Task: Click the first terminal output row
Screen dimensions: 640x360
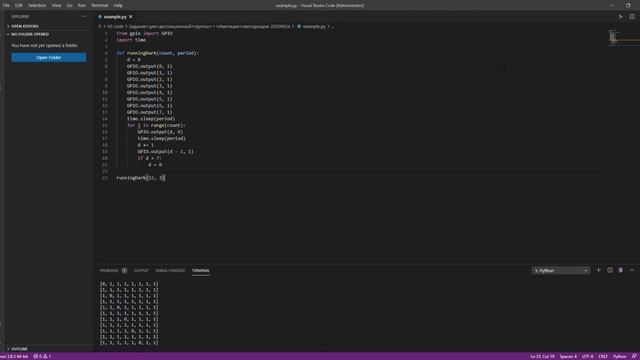Action: coord(129,284)
